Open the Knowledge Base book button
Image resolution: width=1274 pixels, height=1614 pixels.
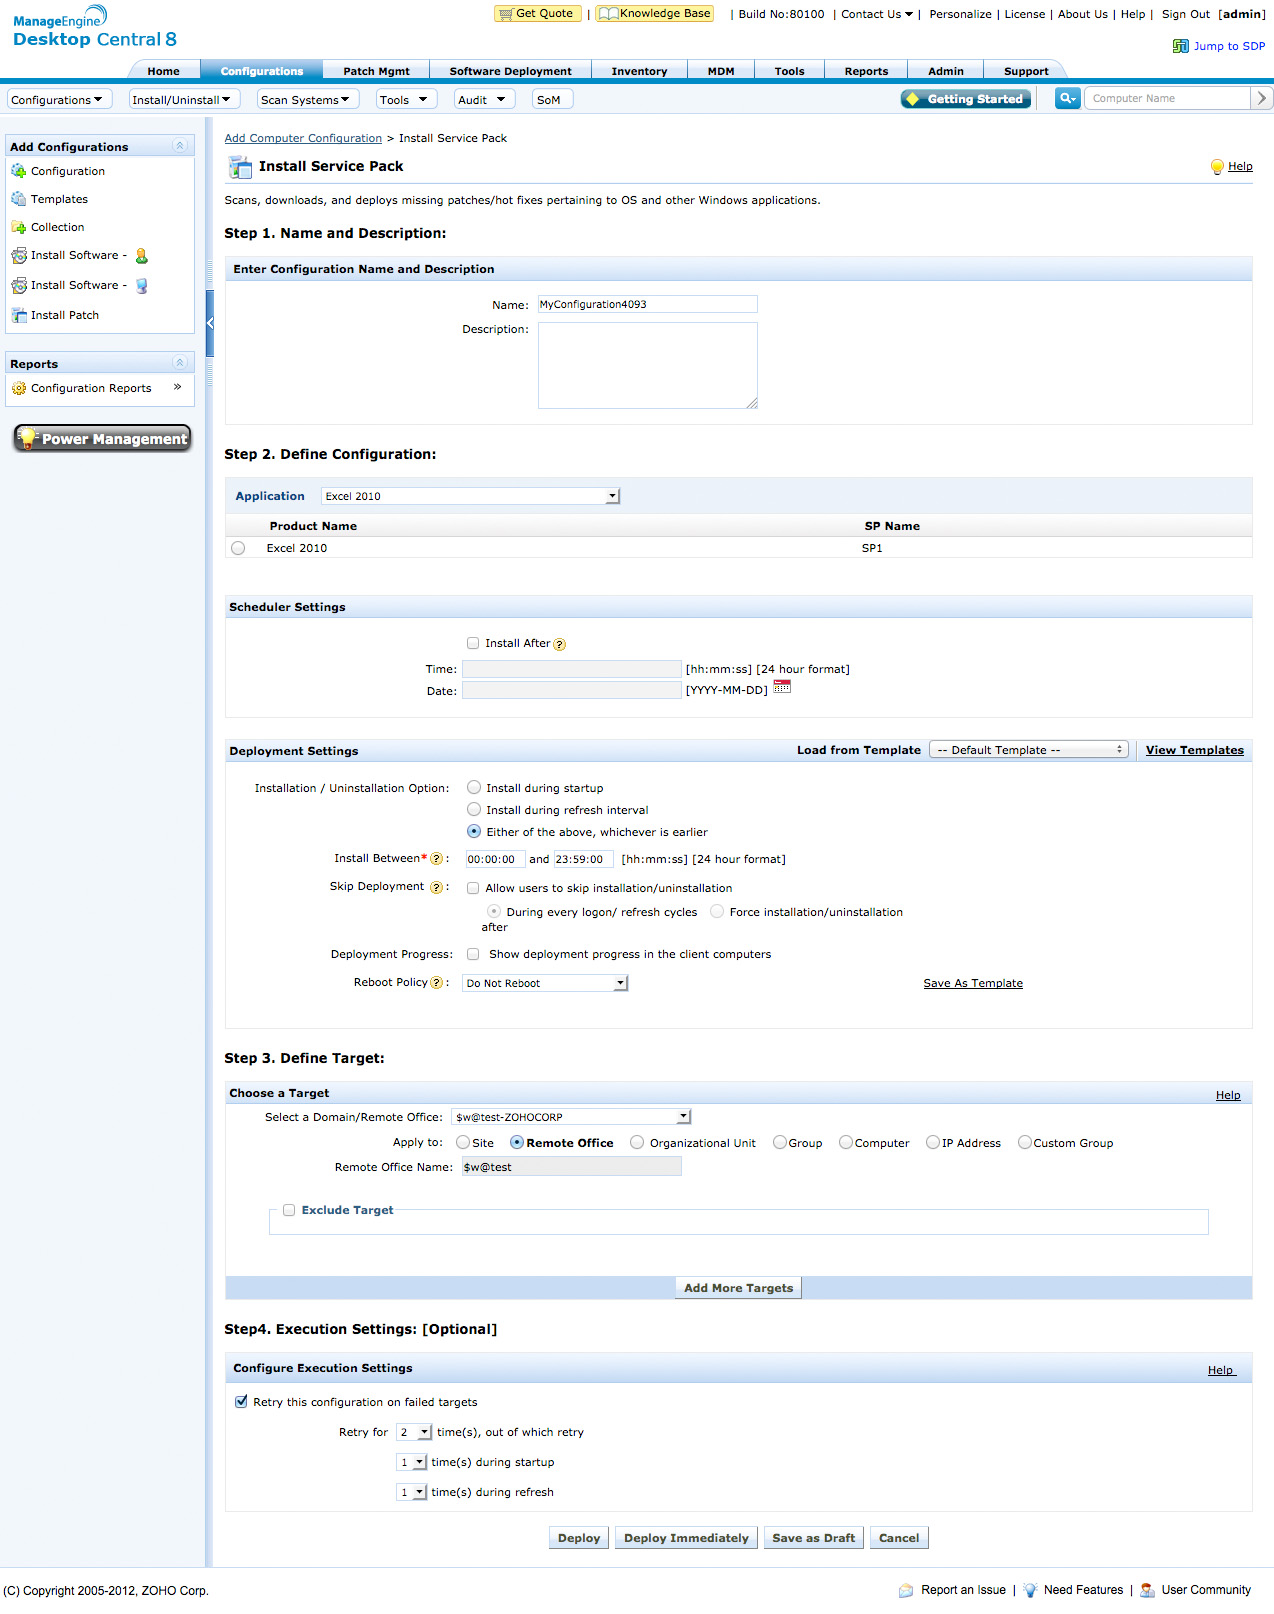coord(655,13)
